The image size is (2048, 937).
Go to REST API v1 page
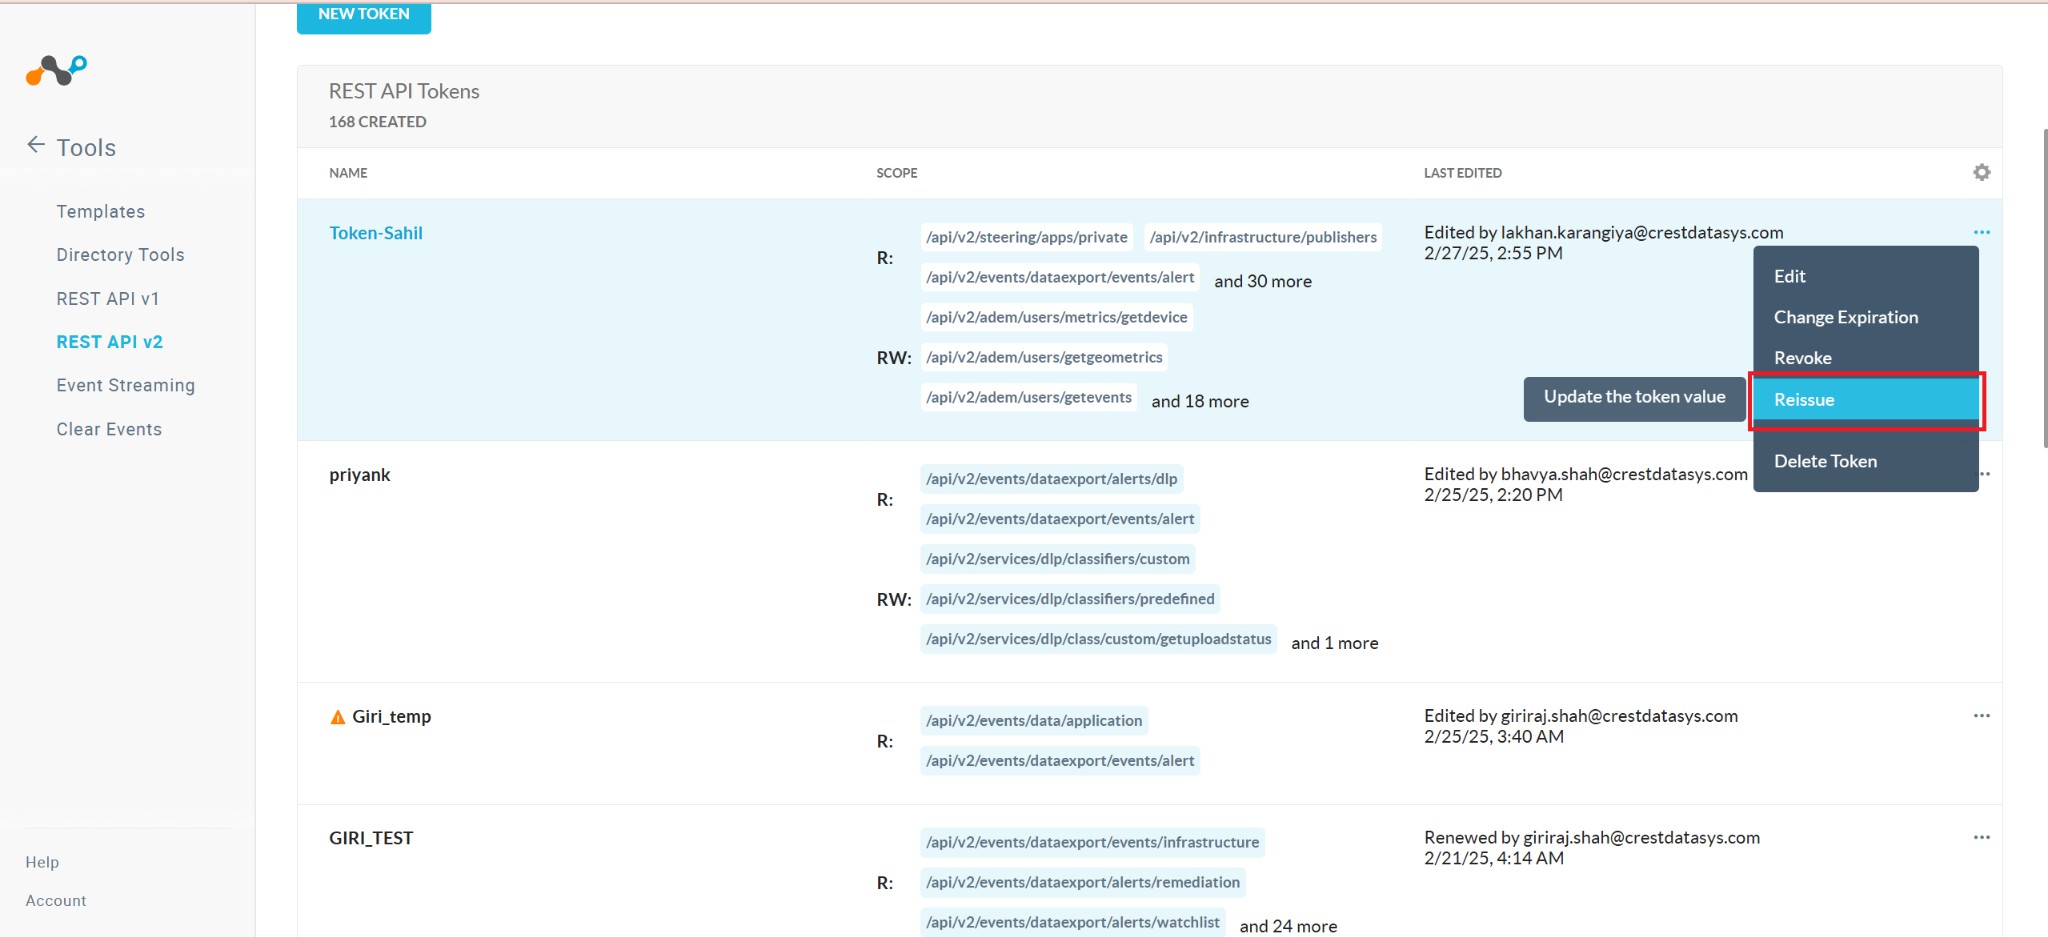pyautogui.click(x=108, y=298)
